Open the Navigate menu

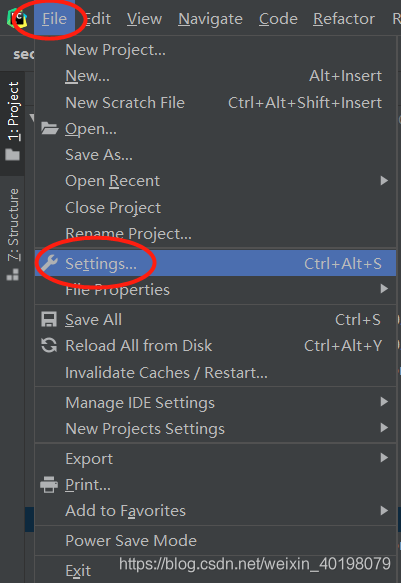click(210, 19)
